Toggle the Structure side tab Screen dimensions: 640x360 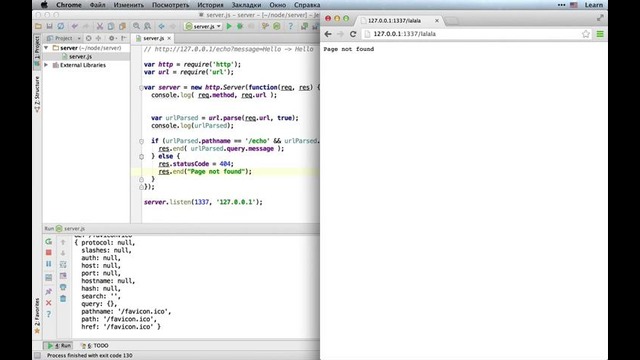37,94
